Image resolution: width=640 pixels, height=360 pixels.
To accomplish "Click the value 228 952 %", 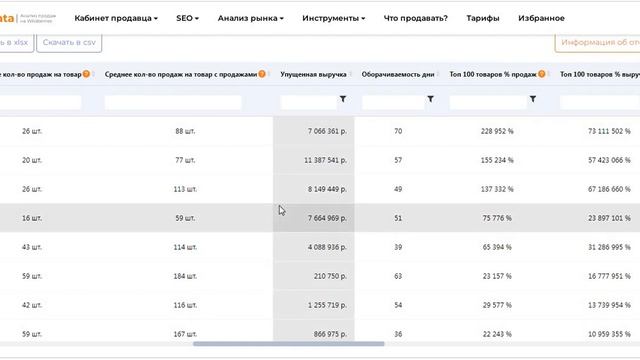I will (x=497, y=131).
